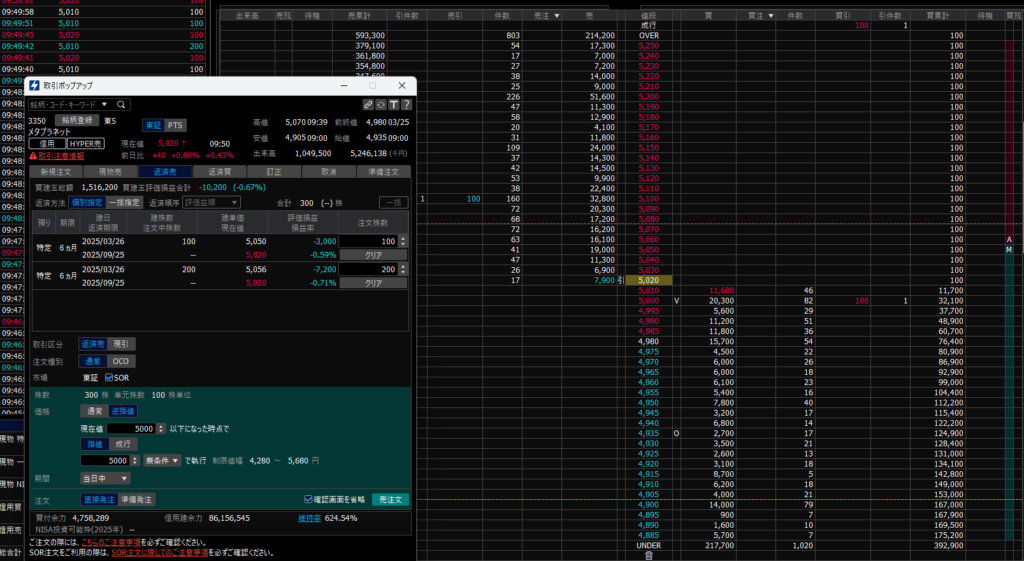The image size is (1024, 561).
Task: Open help with the question mark icon
Action: 406,104
